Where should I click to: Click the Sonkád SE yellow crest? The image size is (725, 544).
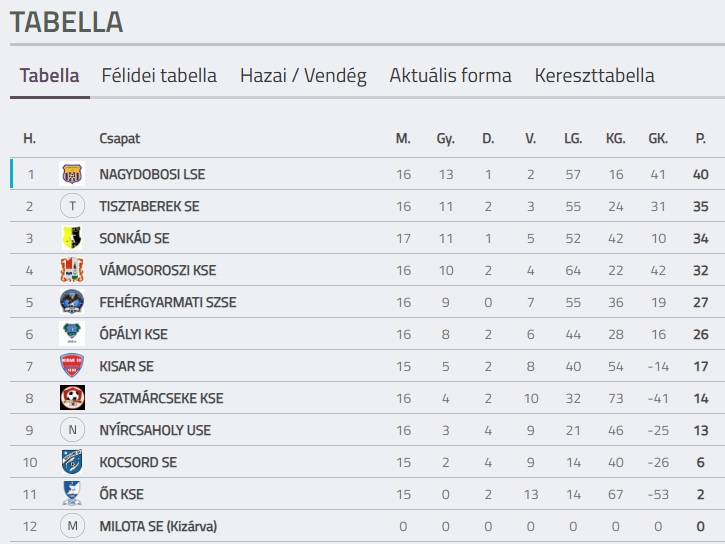pyautogui.click(x=72, y=238)
